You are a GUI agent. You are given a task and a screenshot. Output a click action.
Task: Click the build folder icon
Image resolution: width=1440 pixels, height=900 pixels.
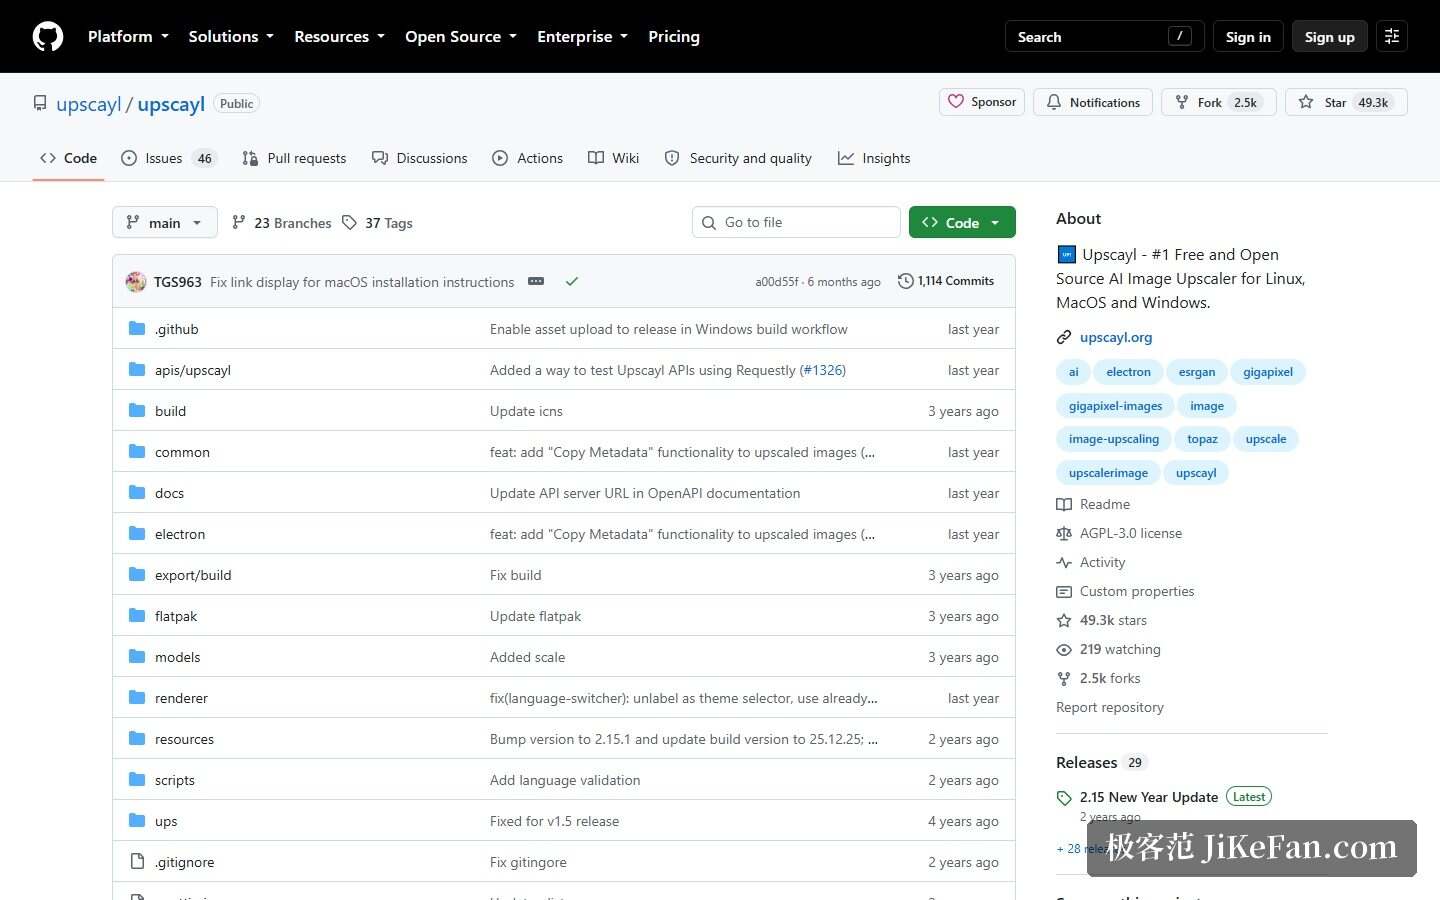point(137,410)
